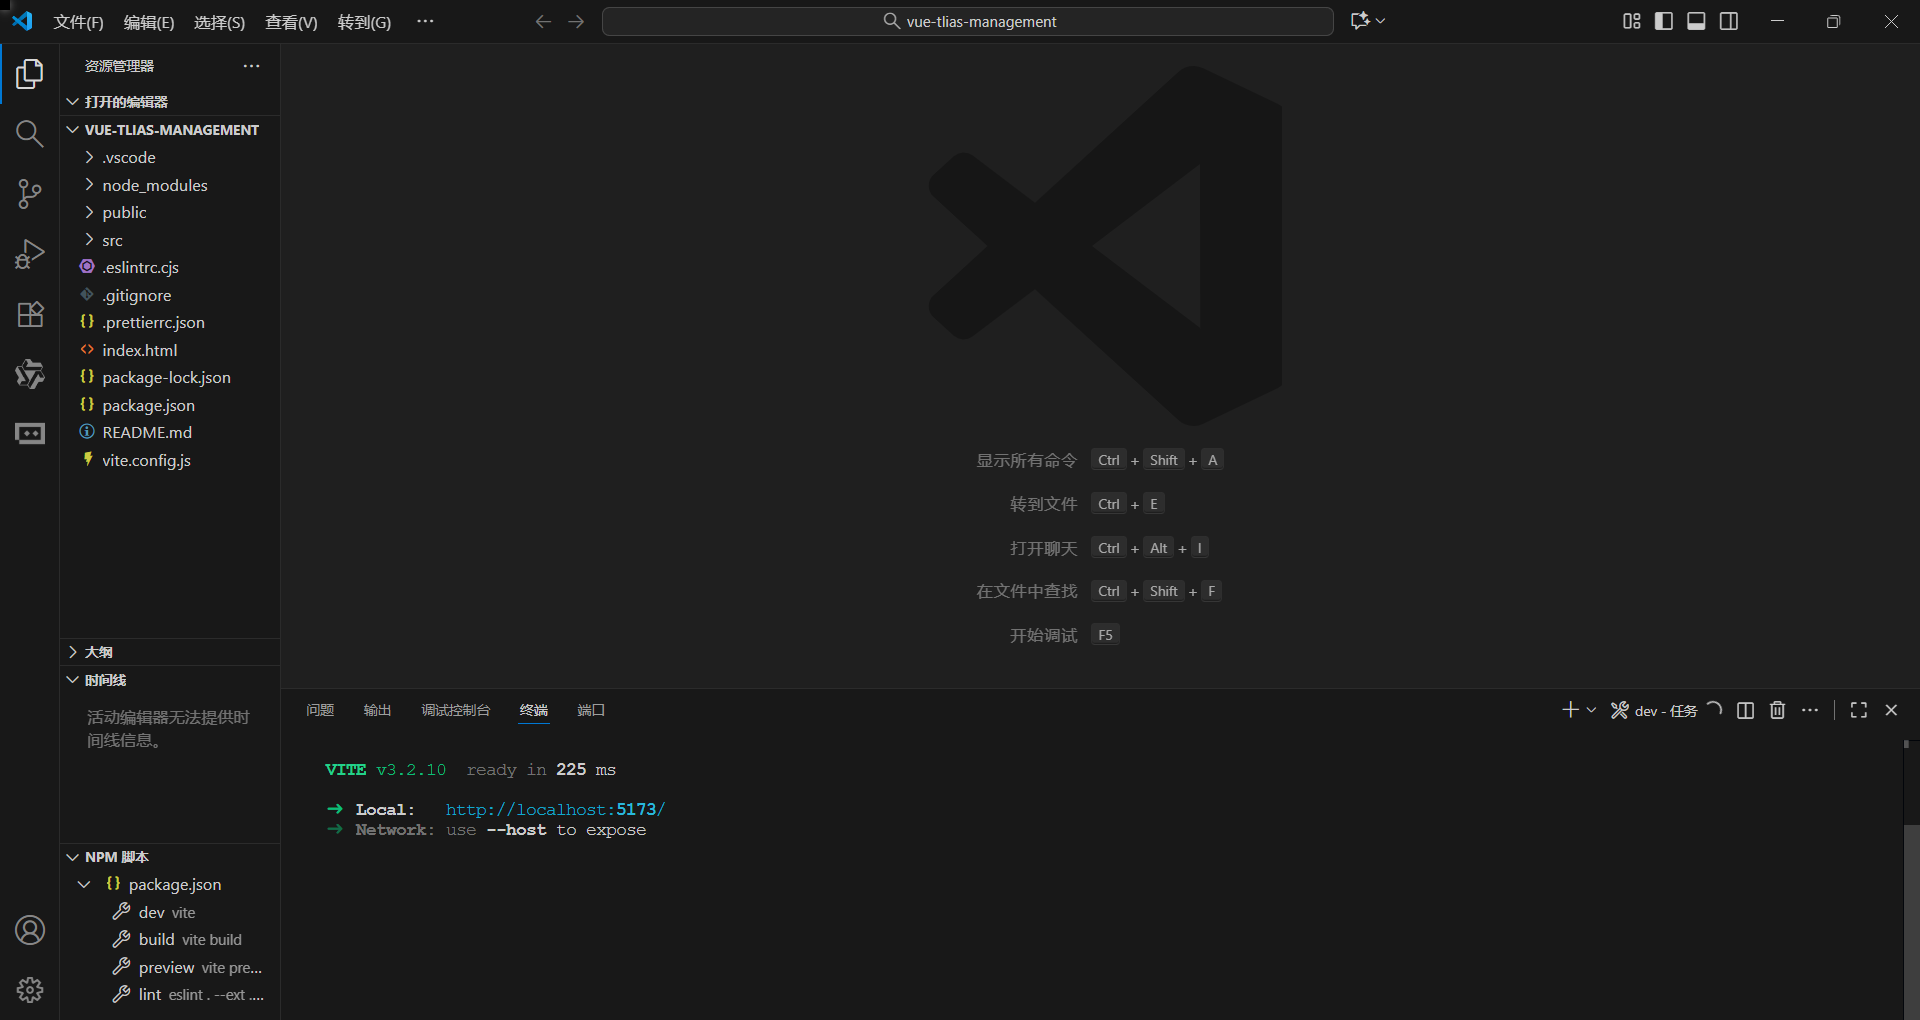Expand the public folder
Image resolution: width=1920 pixels, height=1020 pixels.
pos(171,212)
